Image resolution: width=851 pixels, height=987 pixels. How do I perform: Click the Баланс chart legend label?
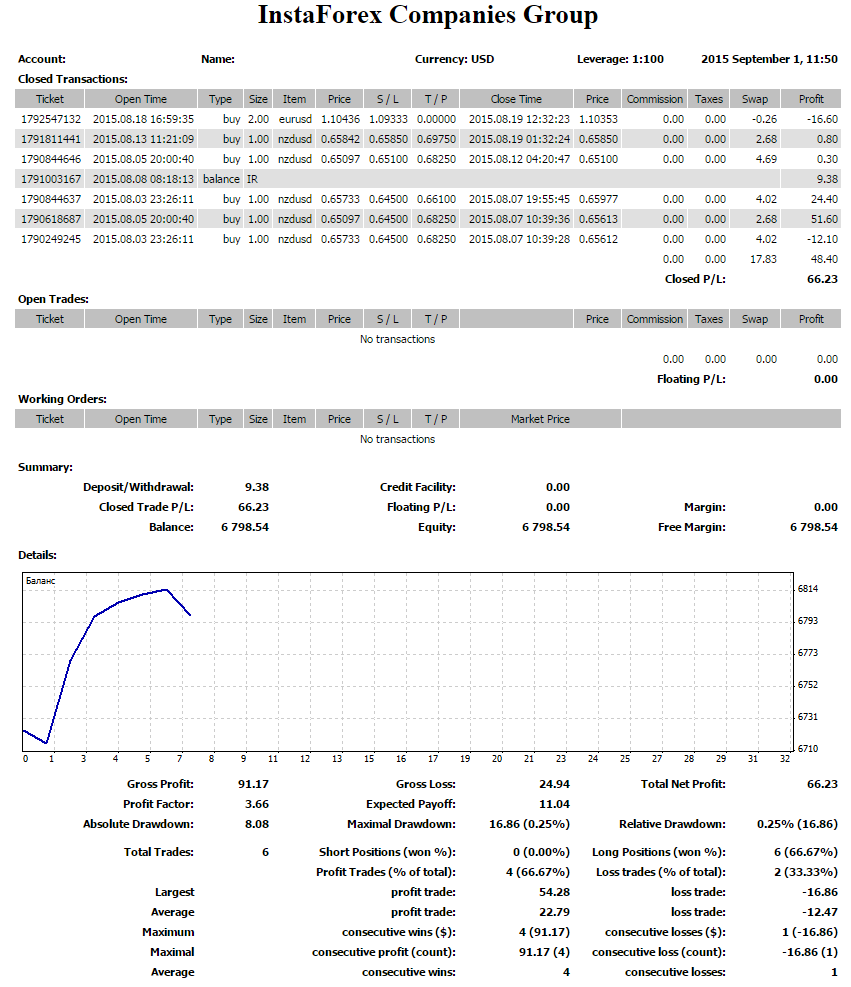pos(40,581)
